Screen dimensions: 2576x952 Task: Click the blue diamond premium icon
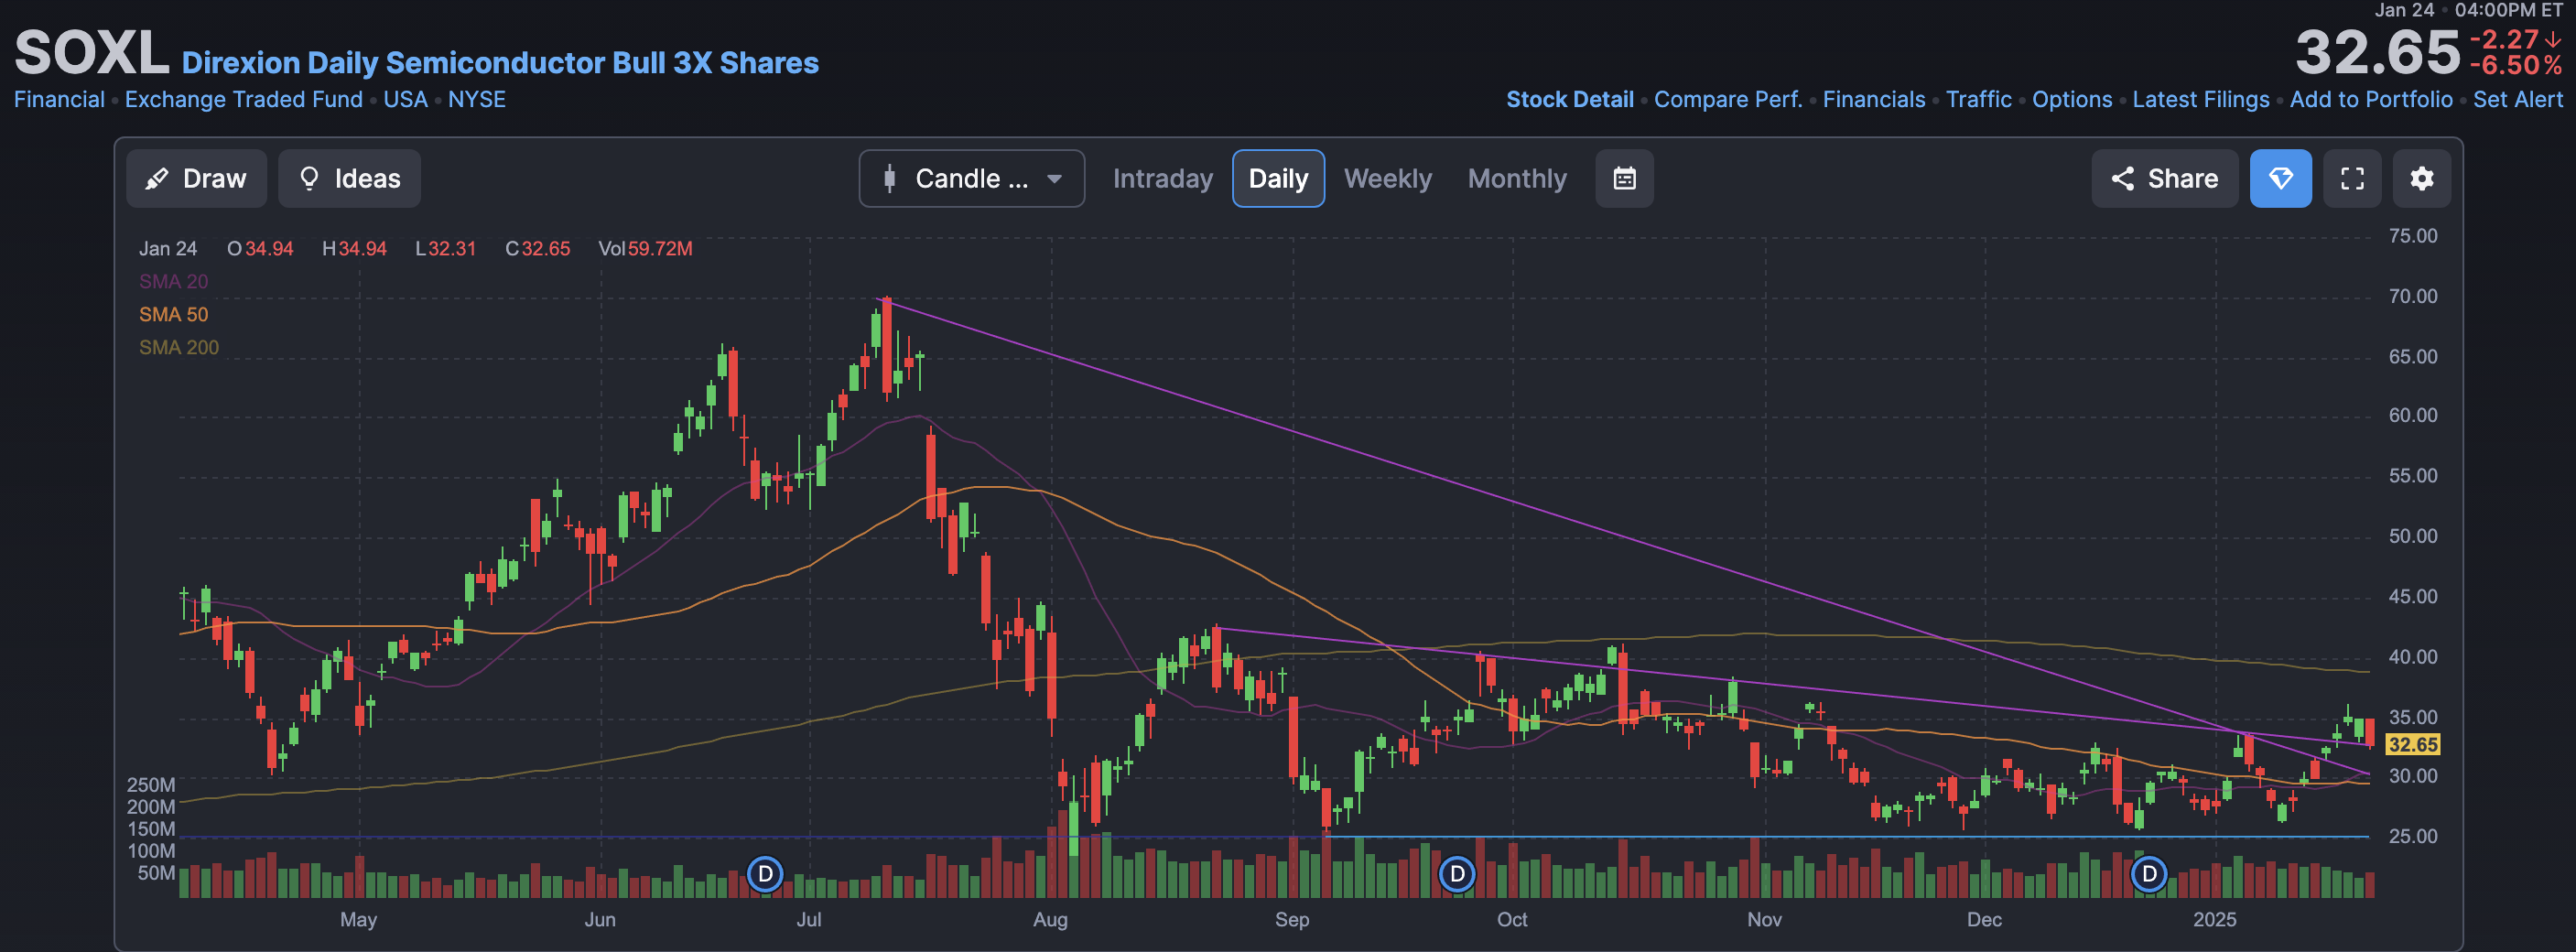2280,179
